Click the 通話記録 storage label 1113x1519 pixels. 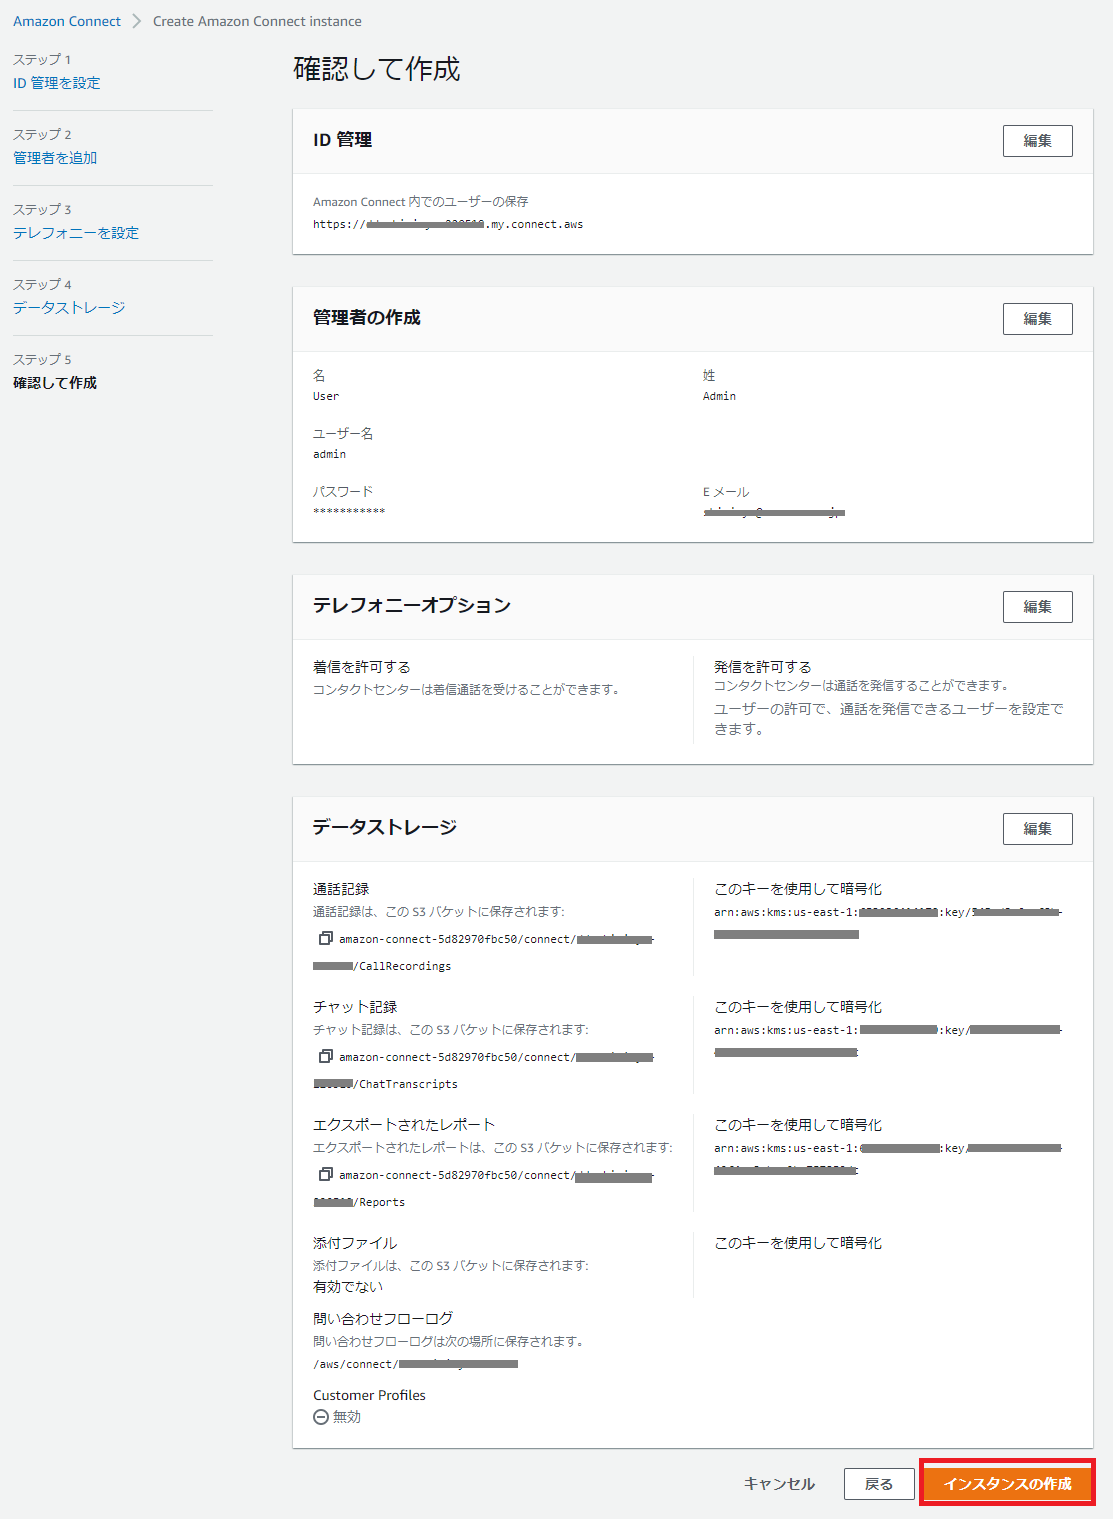(x=341, y=889)
